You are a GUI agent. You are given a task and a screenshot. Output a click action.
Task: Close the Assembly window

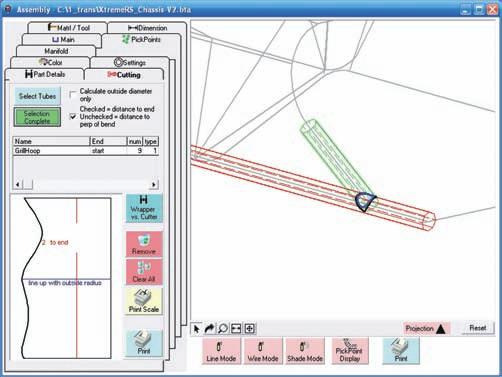pyautogui.click(x=492, y=9)
